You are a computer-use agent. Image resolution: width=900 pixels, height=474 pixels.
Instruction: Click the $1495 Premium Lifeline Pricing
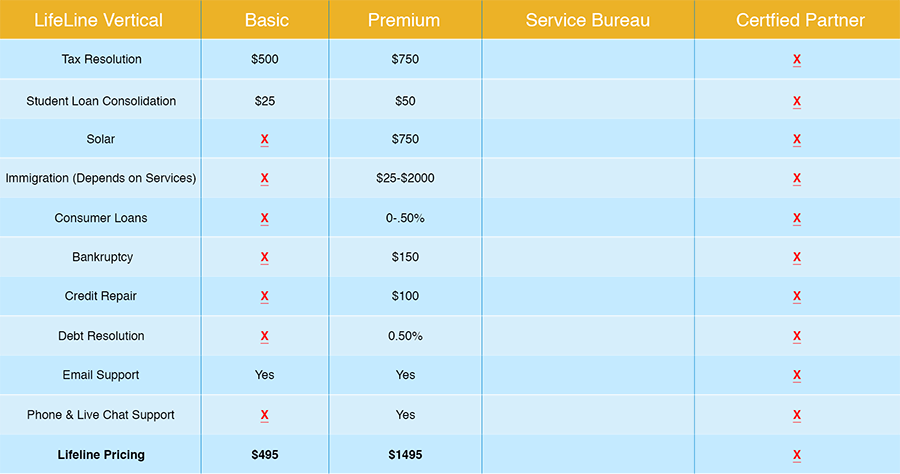click(405, 455)
